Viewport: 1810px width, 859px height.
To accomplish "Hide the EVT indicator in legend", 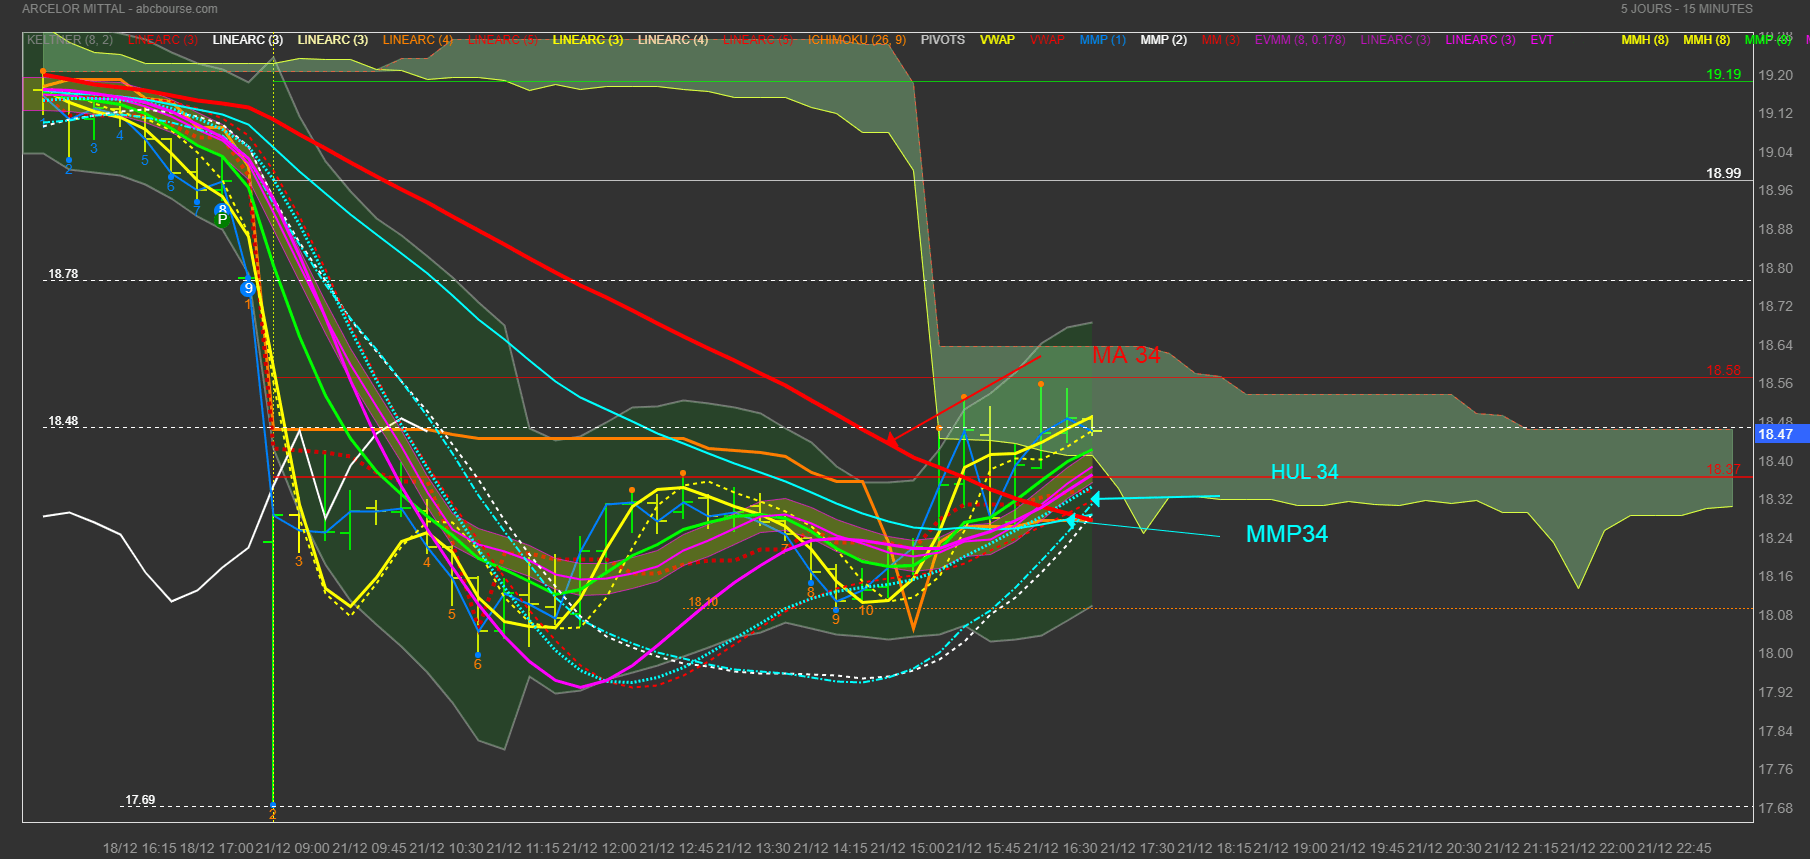I will [1541, 40].
